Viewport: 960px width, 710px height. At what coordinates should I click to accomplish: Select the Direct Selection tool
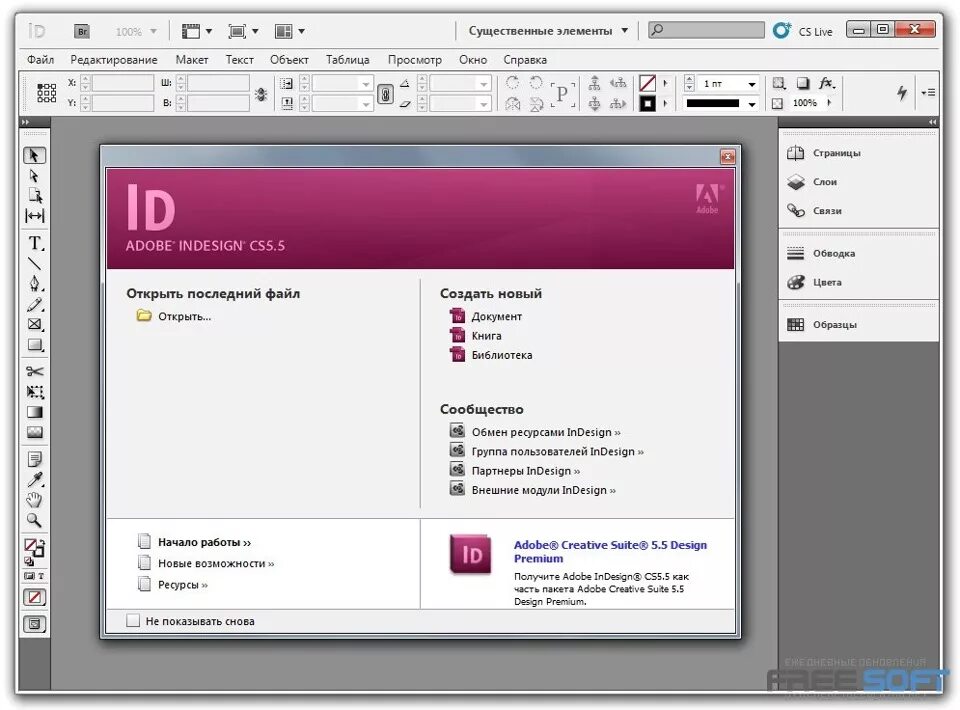[x=34, y=176]
